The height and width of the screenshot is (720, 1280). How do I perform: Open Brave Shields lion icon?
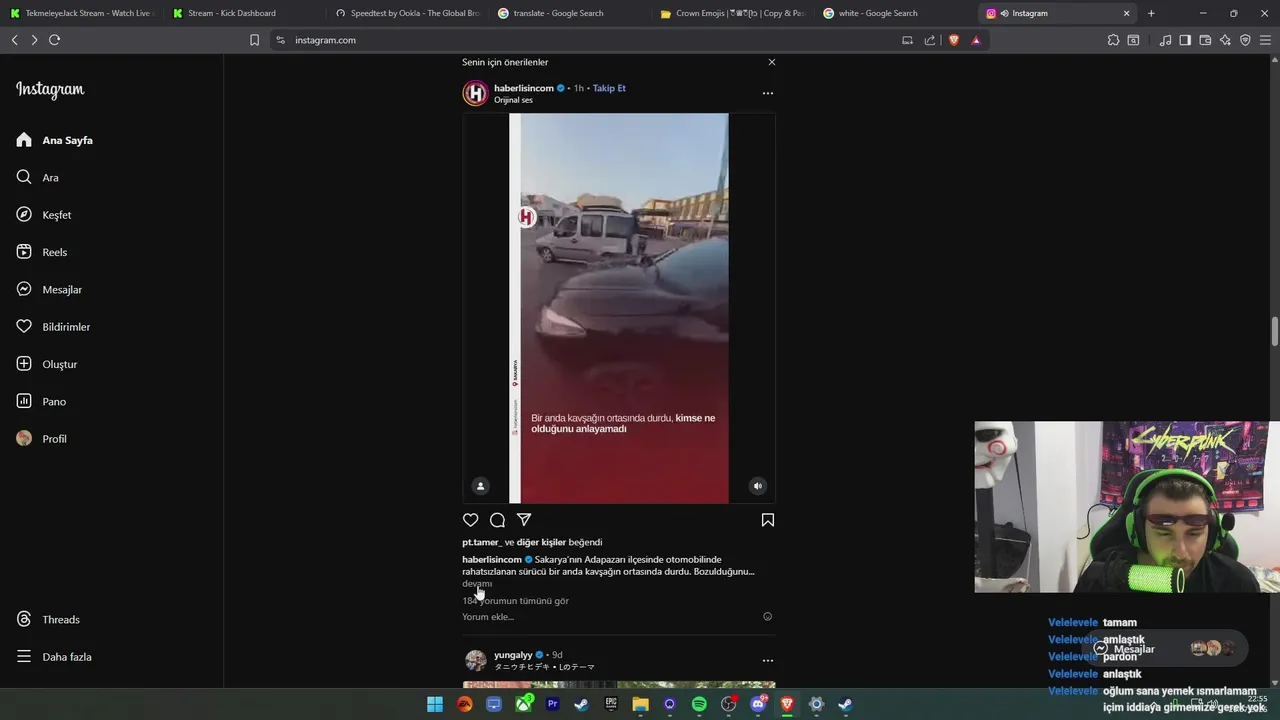click(954, 40)
